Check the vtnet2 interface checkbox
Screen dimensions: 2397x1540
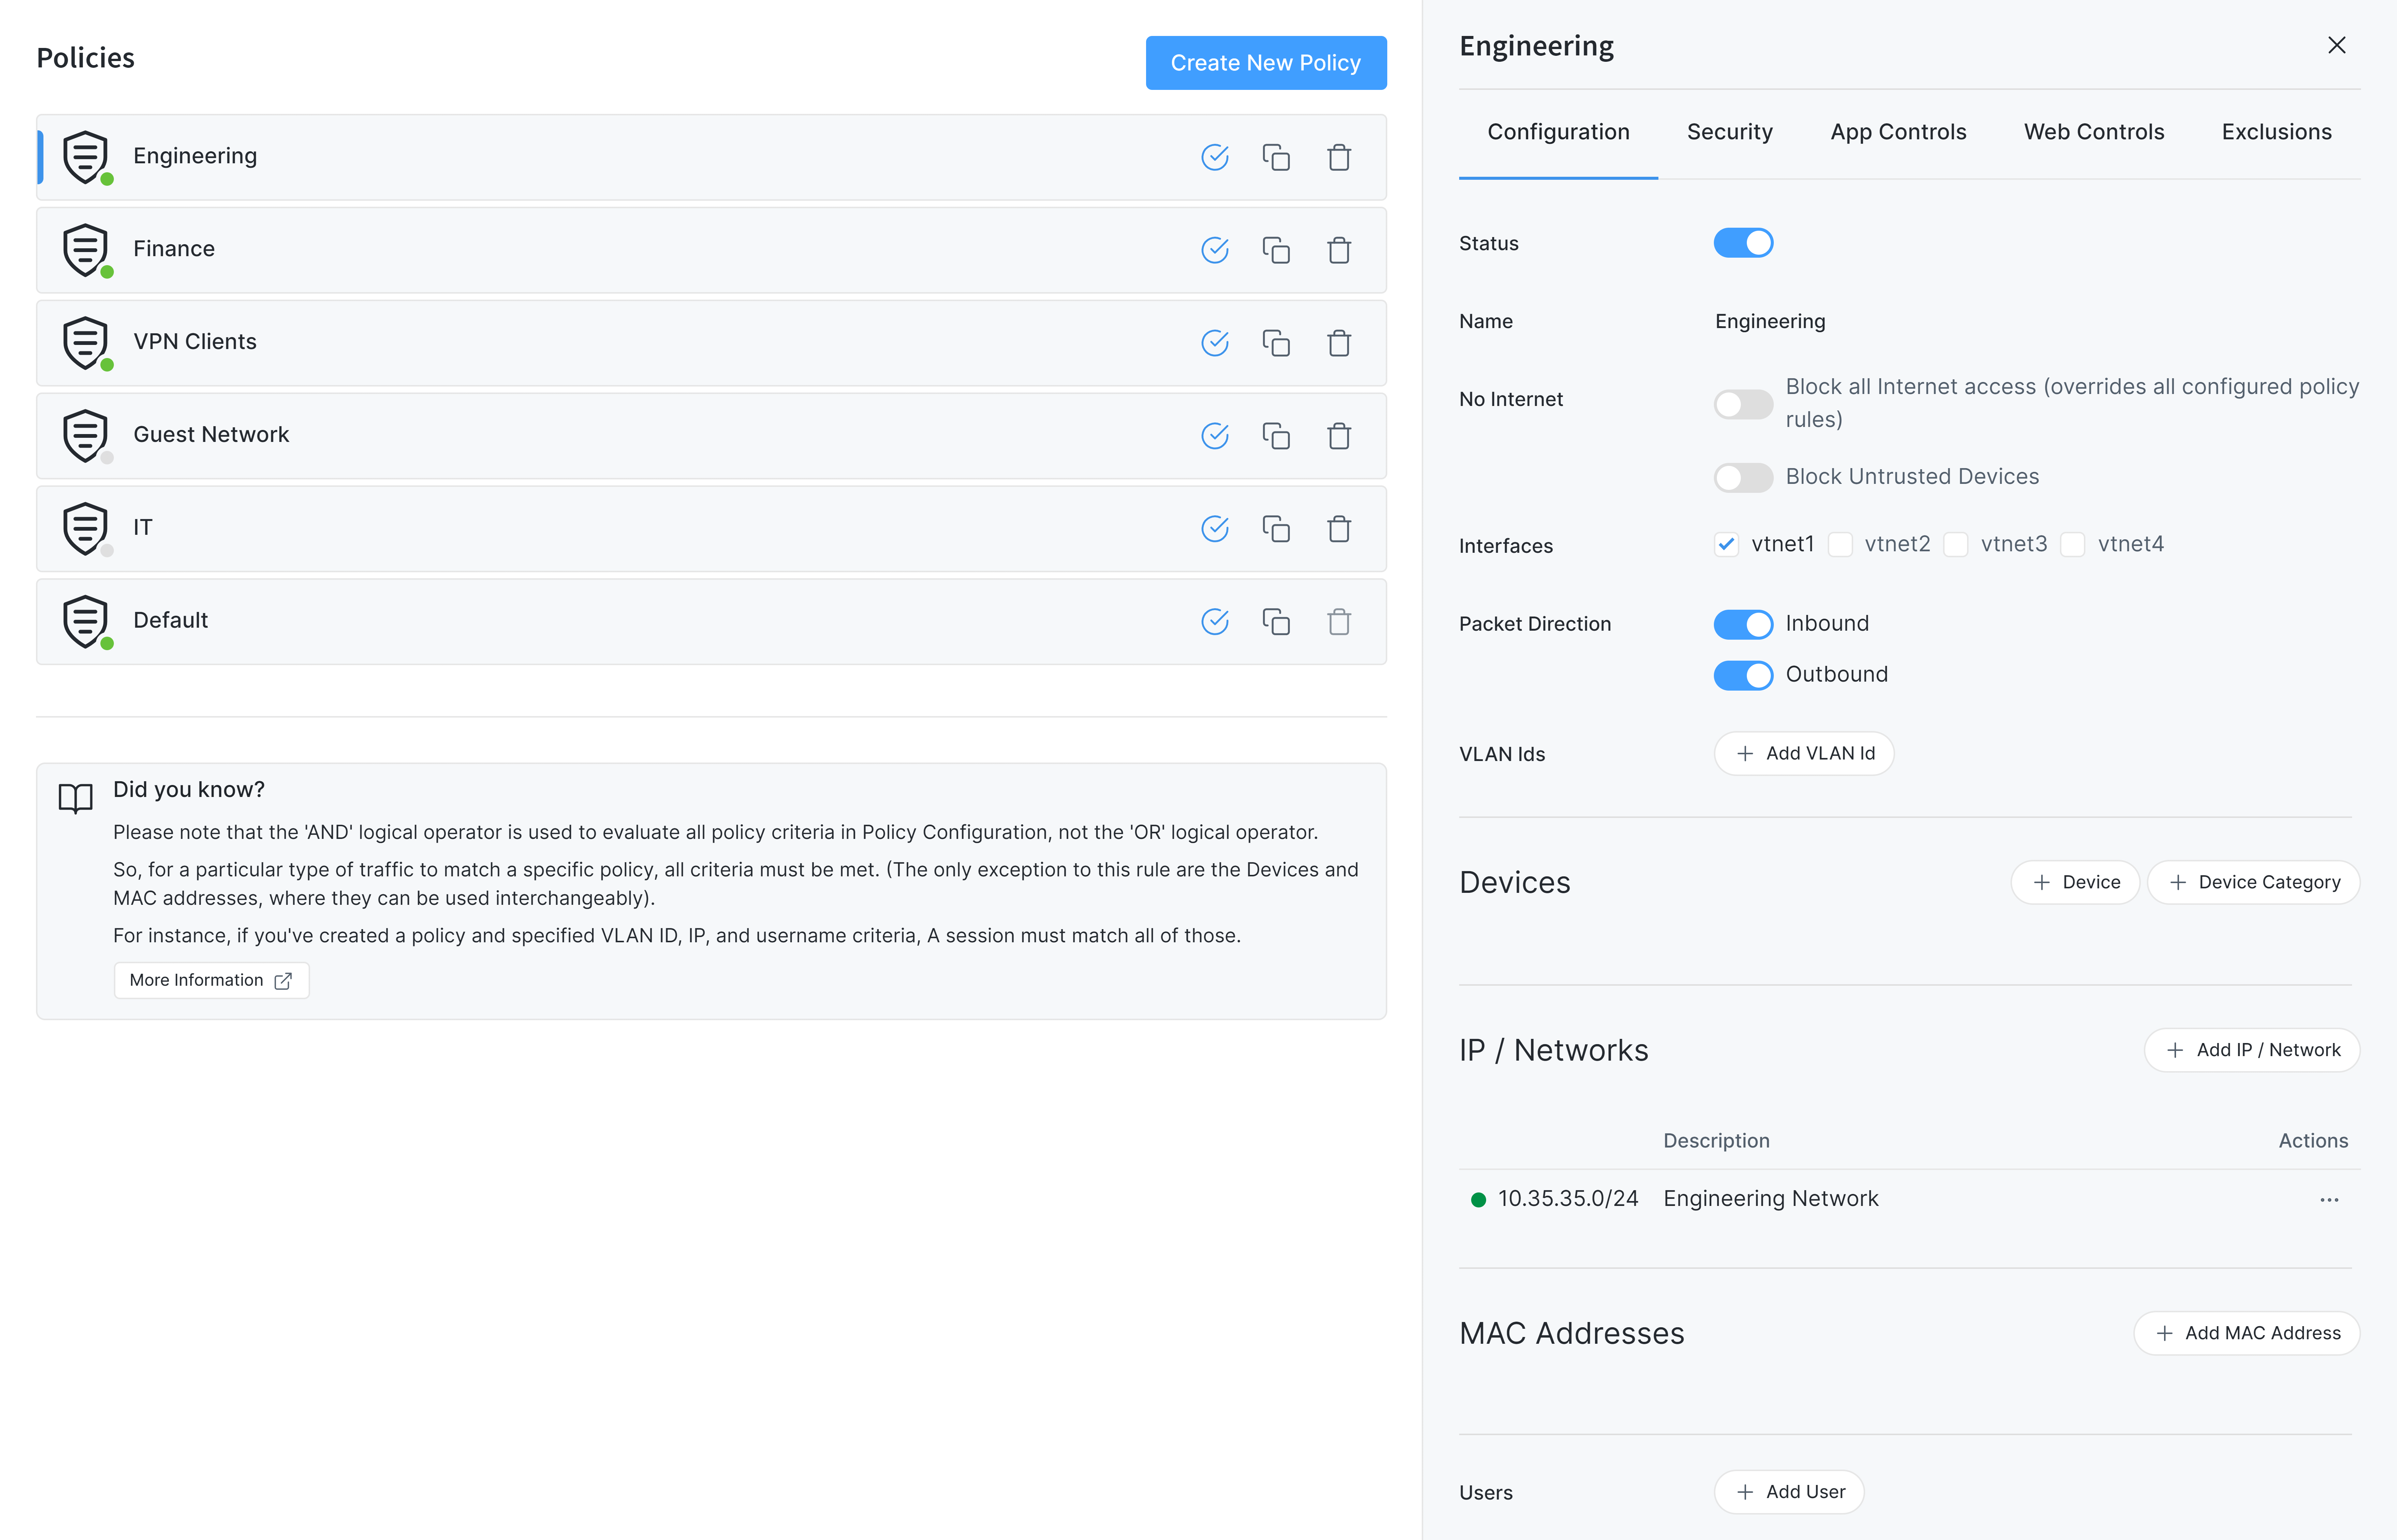click(1840, 544)
